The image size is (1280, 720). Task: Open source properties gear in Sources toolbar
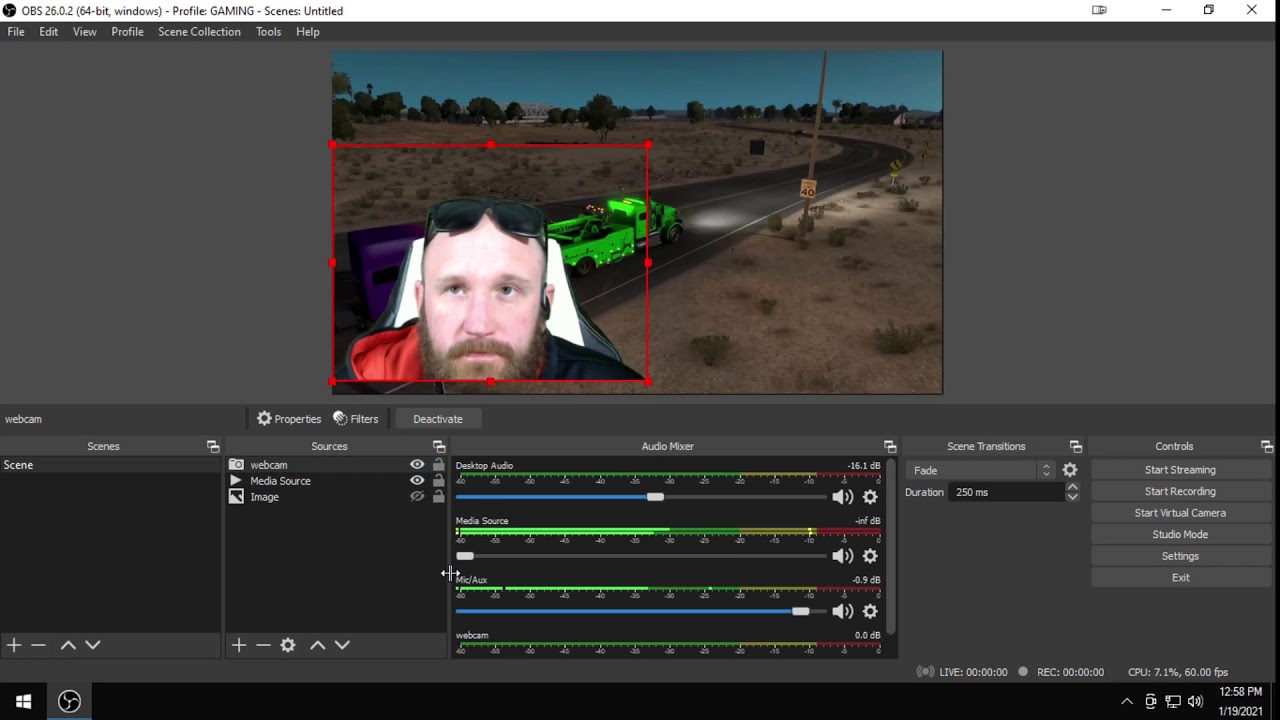[288, 645]
